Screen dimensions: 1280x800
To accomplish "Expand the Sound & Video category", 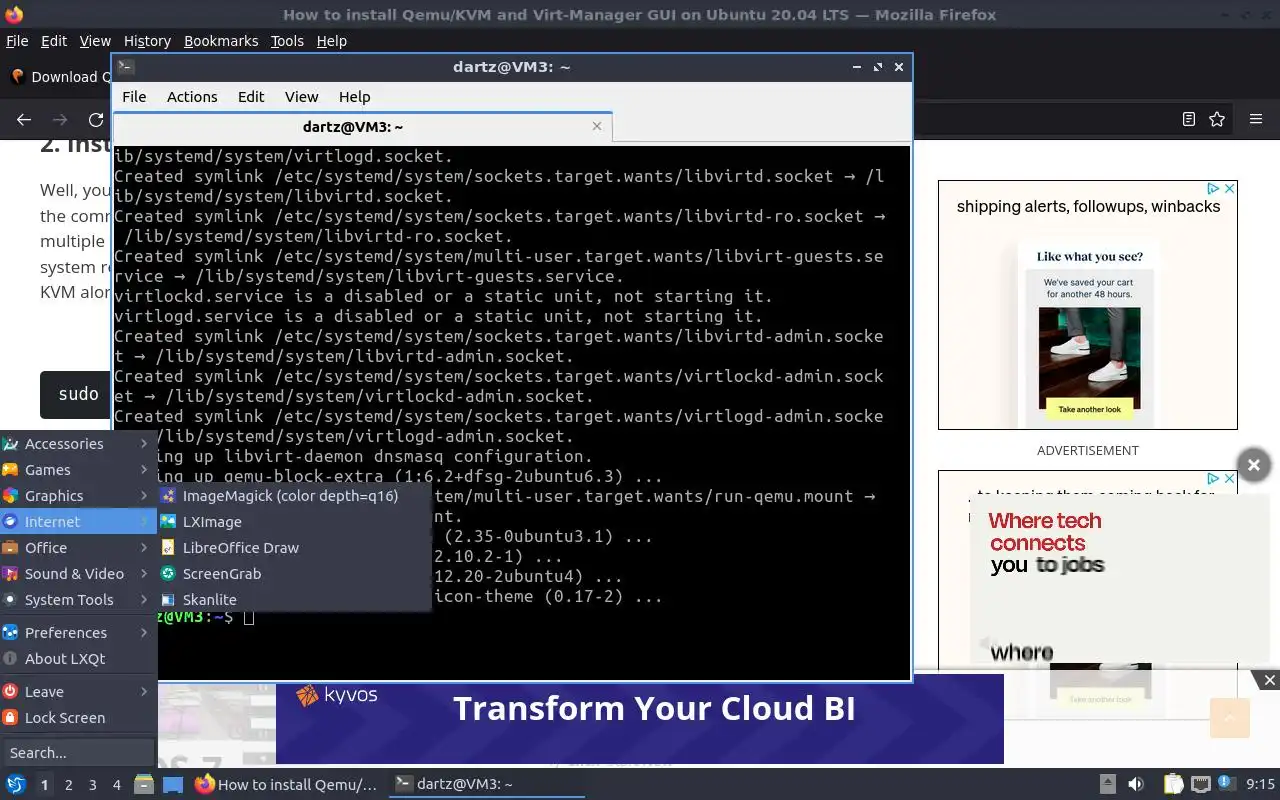I will pos(79,573).
